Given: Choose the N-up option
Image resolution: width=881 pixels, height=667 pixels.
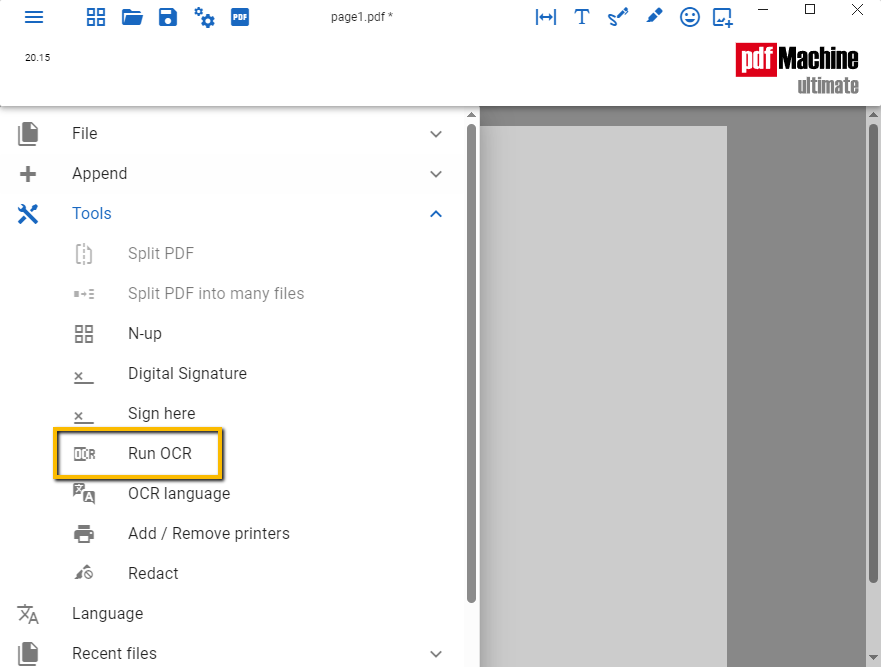Looking at the screenshot, I should [145, 334].
